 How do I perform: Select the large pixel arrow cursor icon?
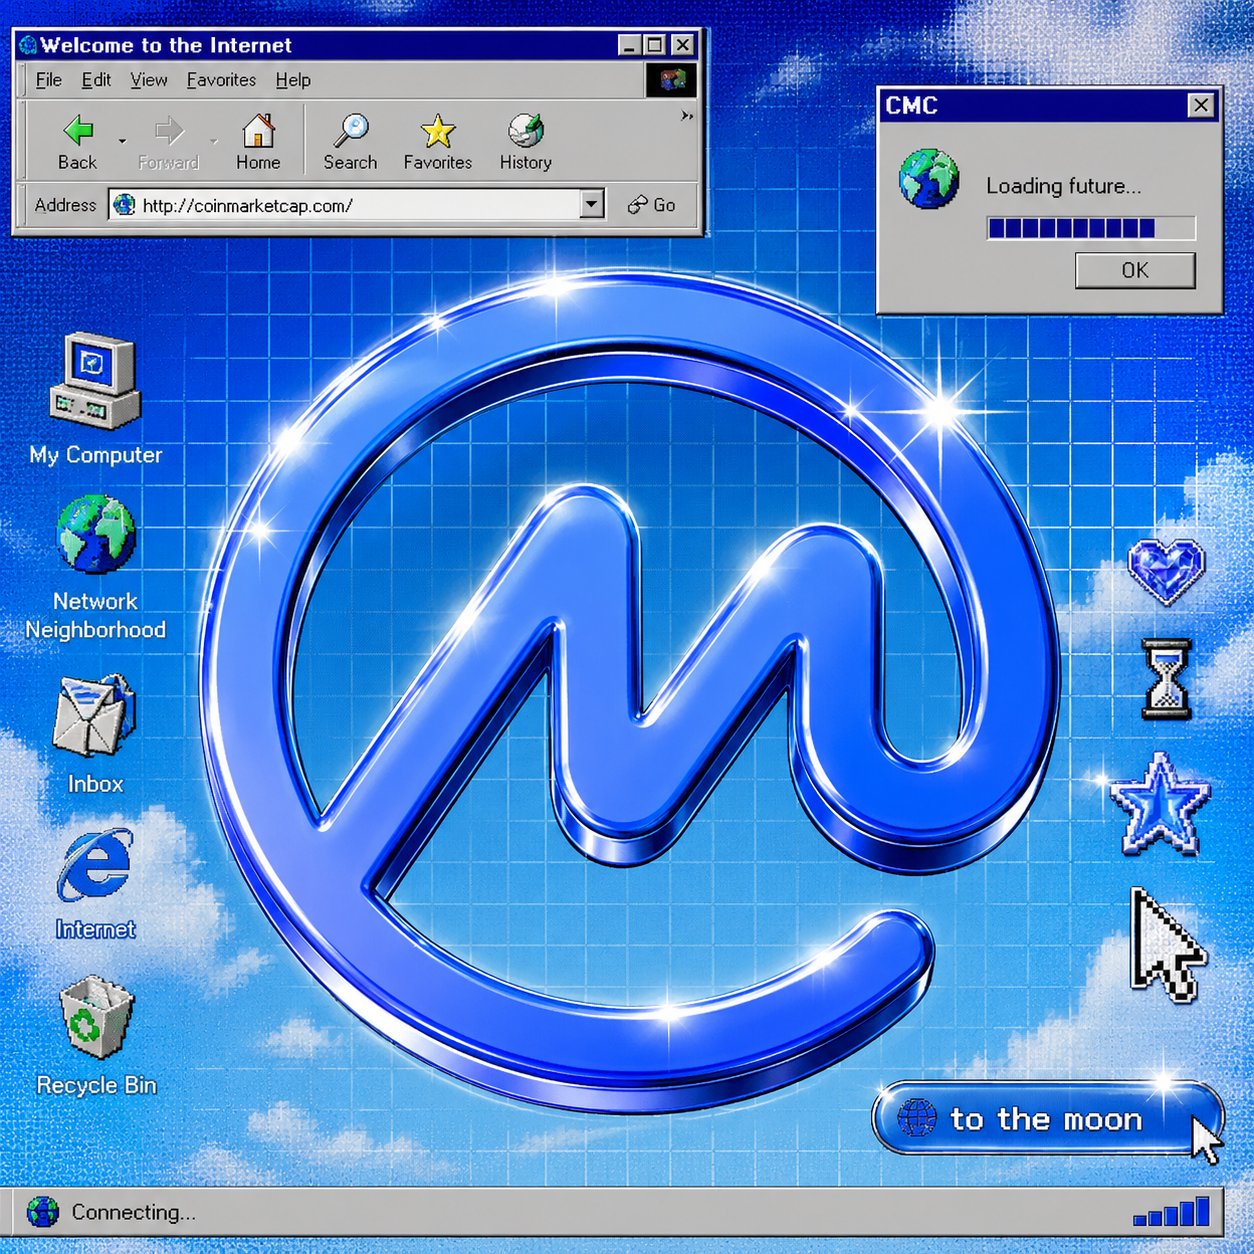coord(1166,945)
